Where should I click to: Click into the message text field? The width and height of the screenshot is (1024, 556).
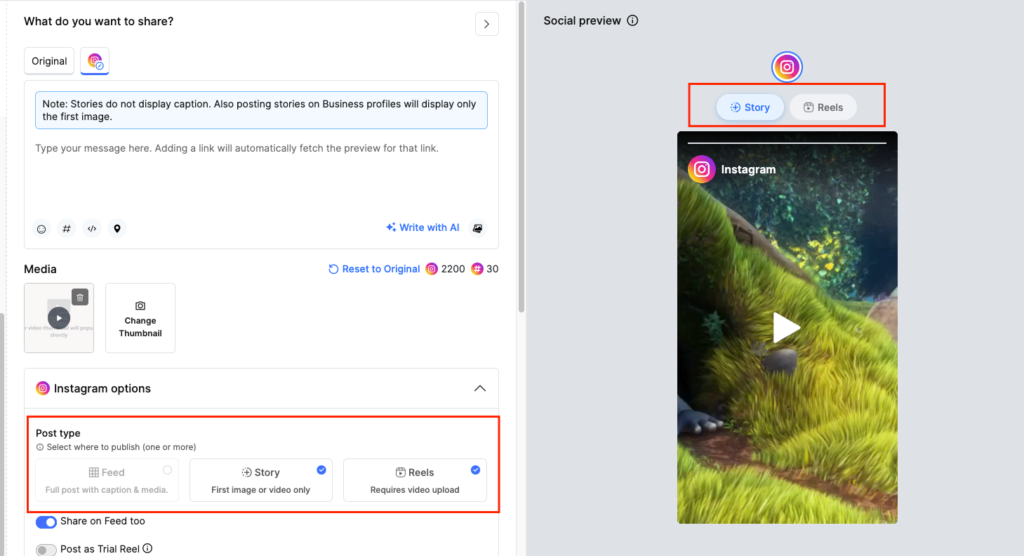point(261,173)
